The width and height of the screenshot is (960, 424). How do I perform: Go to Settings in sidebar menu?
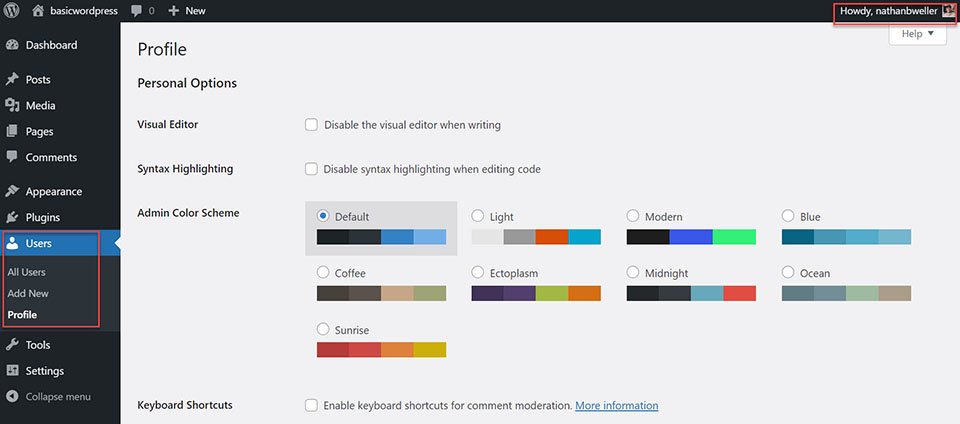[44, 371]
